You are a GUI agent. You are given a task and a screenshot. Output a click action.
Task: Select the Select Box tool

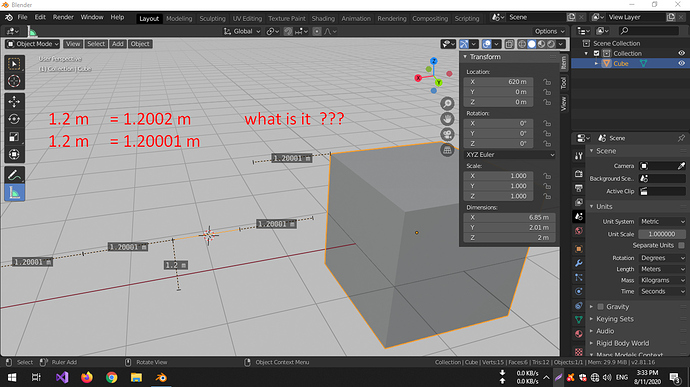coord(14,64)
